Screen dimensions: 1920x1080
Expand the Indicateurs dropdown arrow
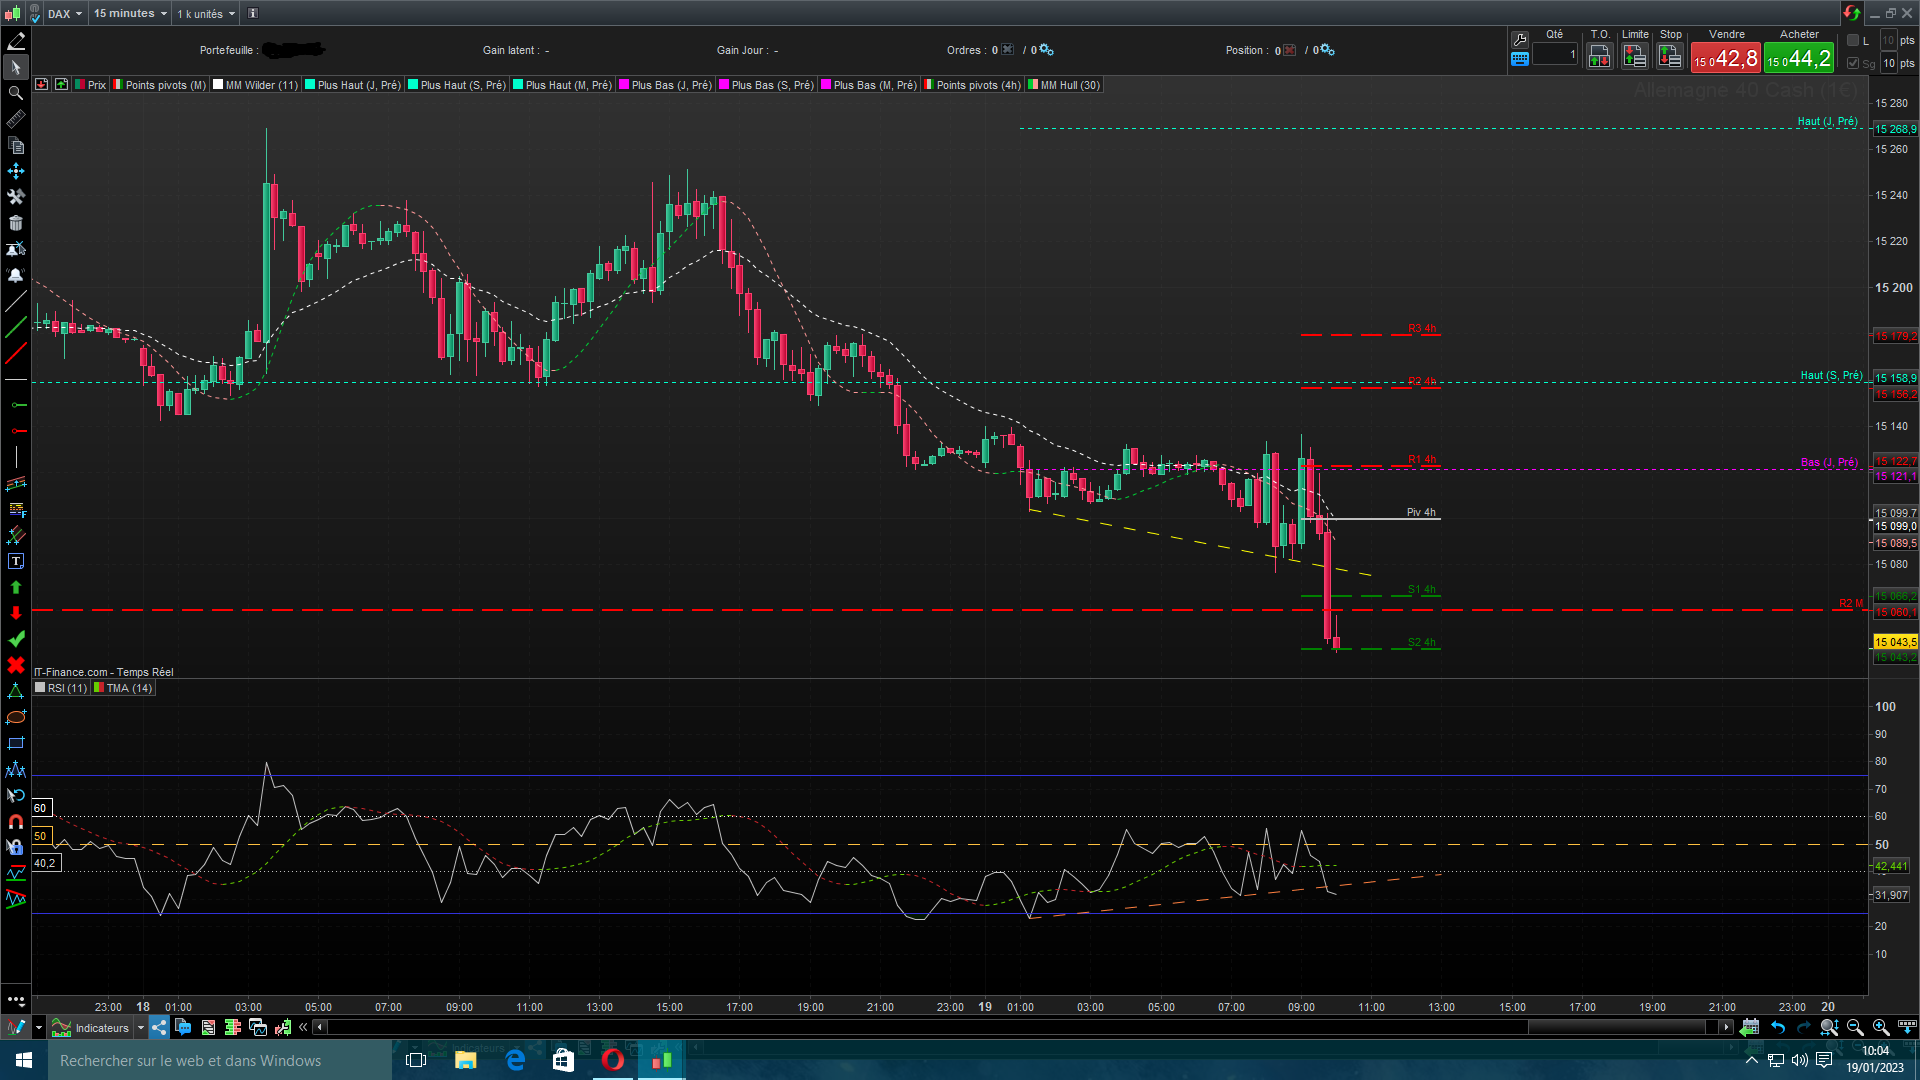coord(140,1028)
